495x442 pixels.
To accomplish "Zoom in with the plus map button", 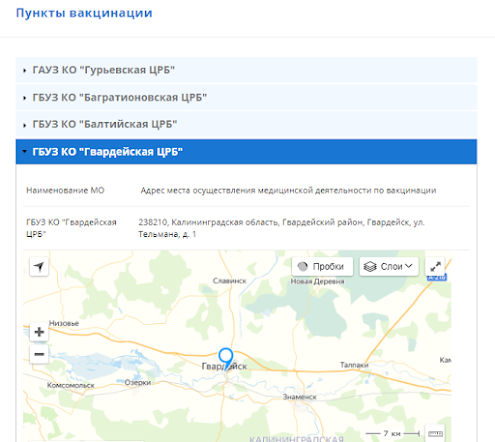I will pos(39,332).
